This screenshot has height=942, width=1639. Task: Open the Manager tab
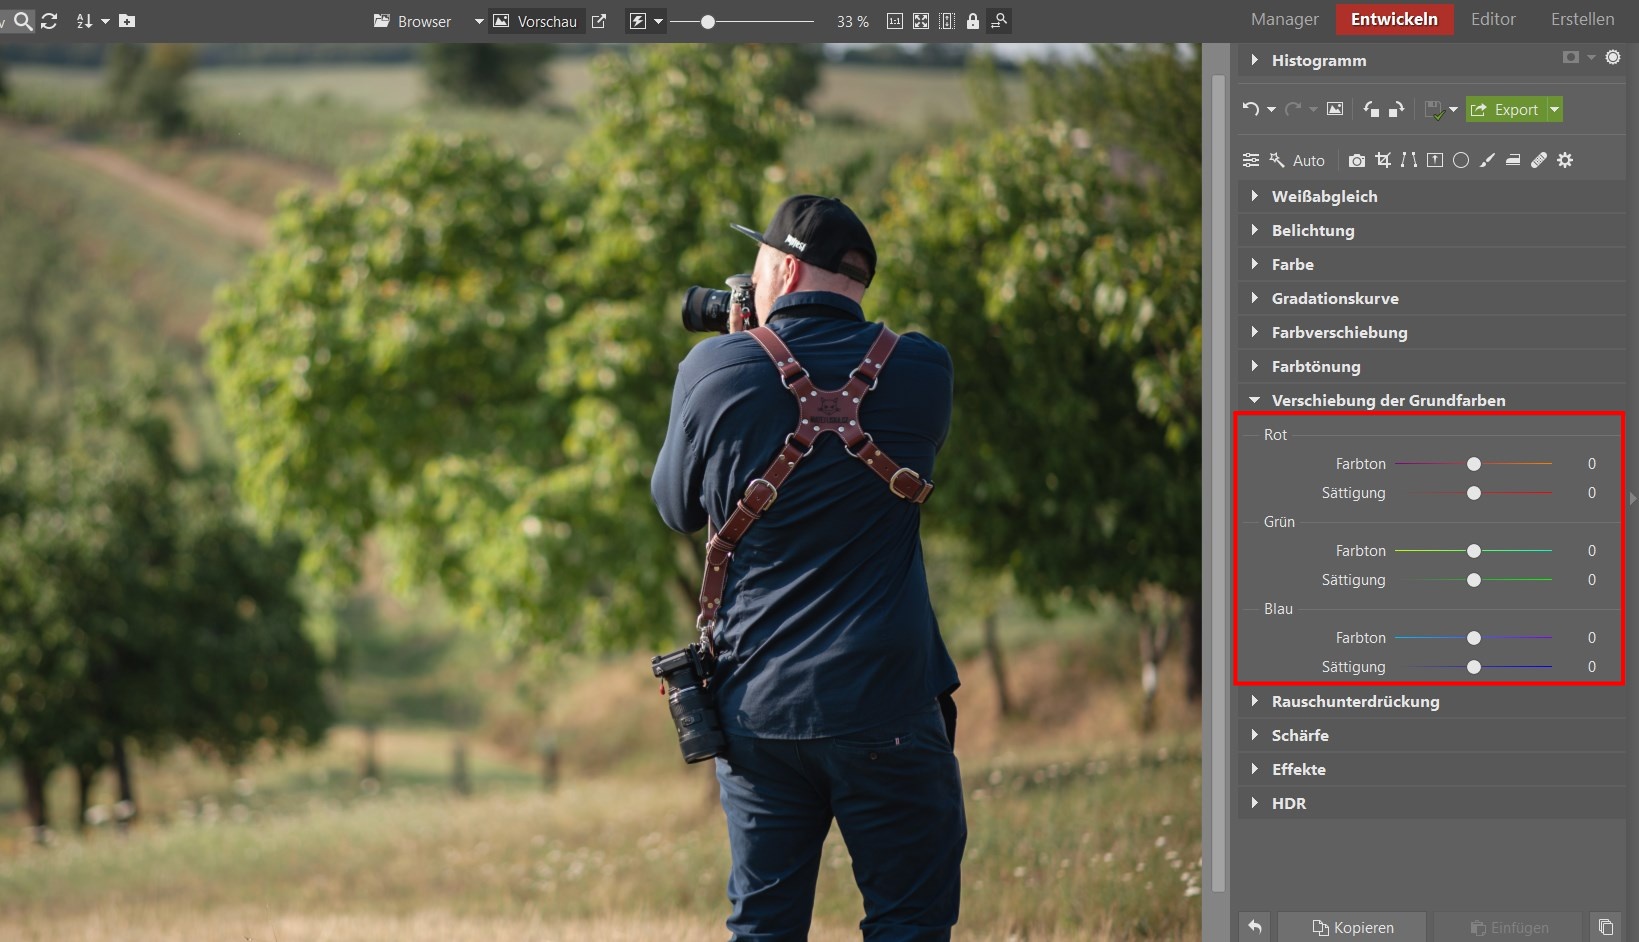[x=1284, y=19]
